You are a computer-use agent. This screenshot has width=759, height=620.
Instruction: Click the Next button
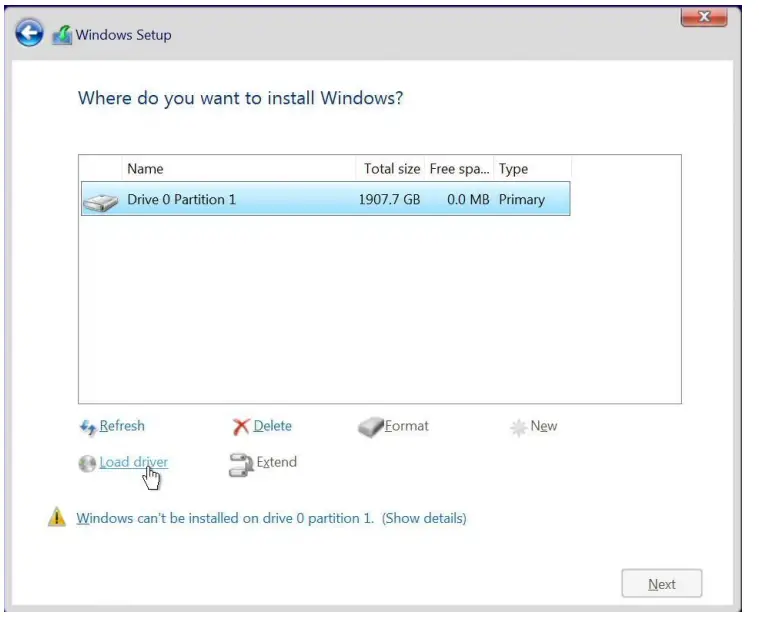click(x=662, y=584)
